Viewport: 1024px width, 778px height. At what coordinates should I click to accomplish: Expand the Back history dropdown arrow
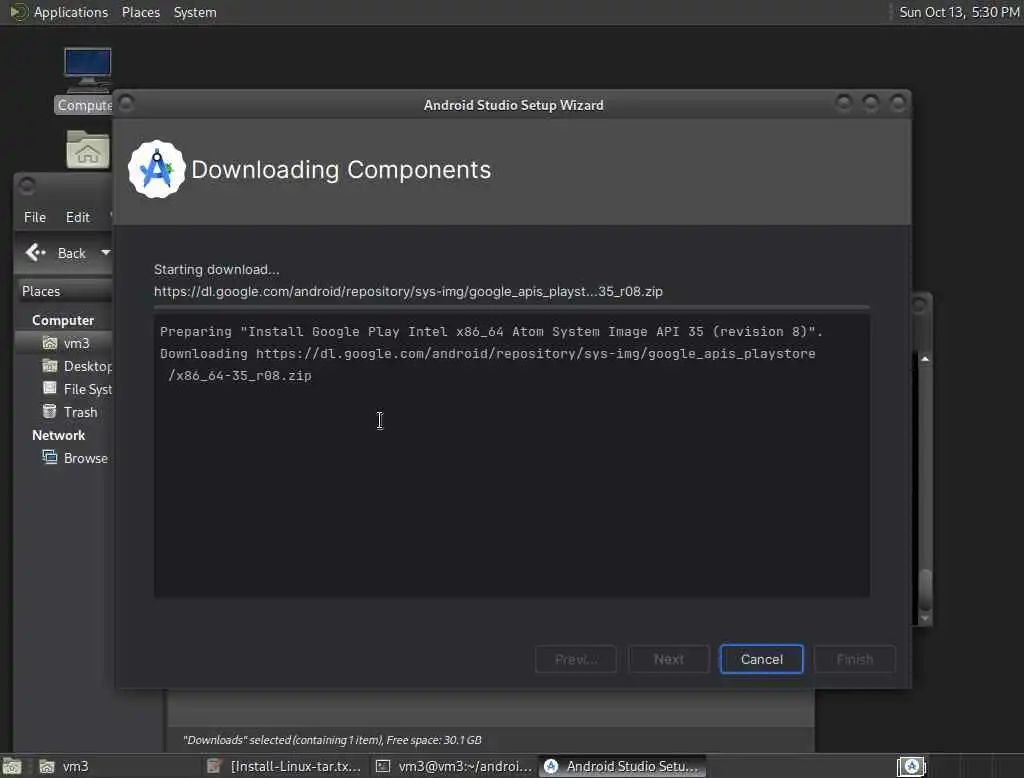point(105,252)
